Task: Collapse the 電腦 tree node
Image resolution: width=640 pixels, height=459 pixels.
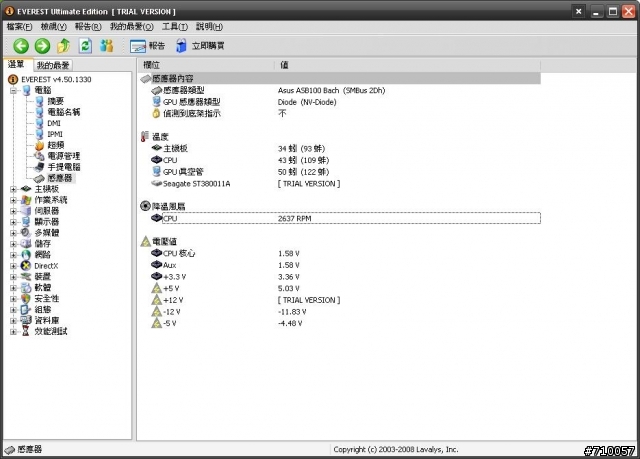Action: 13,91
